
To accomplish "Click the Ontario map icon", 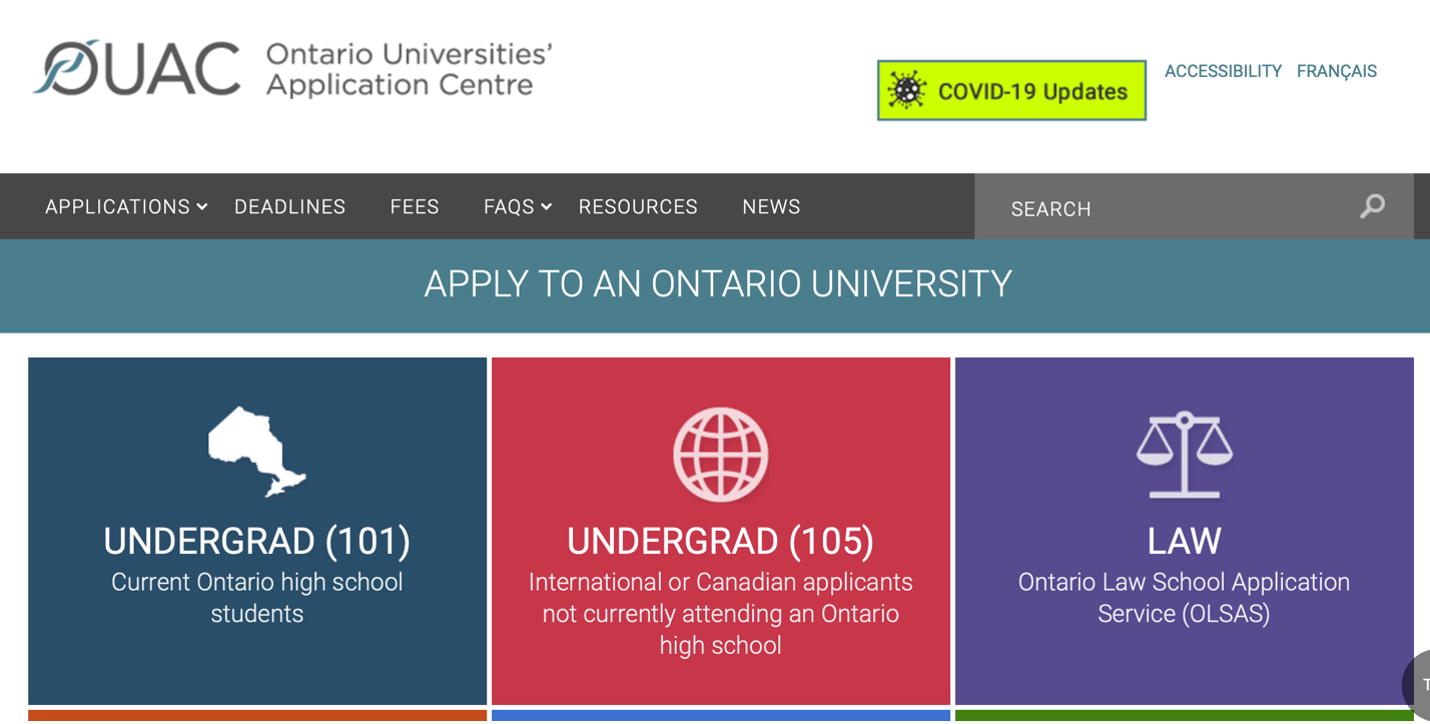I will coord(257,452).
